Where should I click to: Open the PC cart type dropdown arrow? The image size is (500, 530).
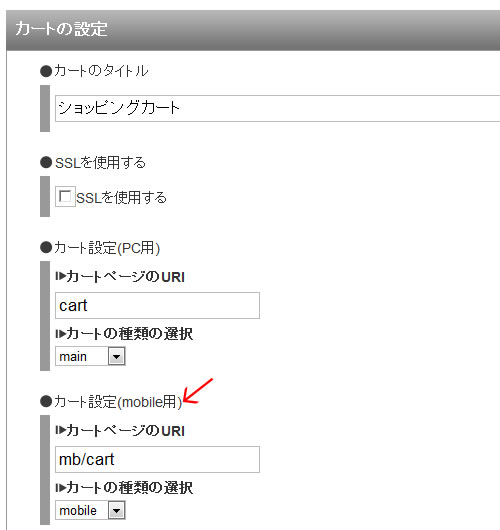click(x=117, y=356)
